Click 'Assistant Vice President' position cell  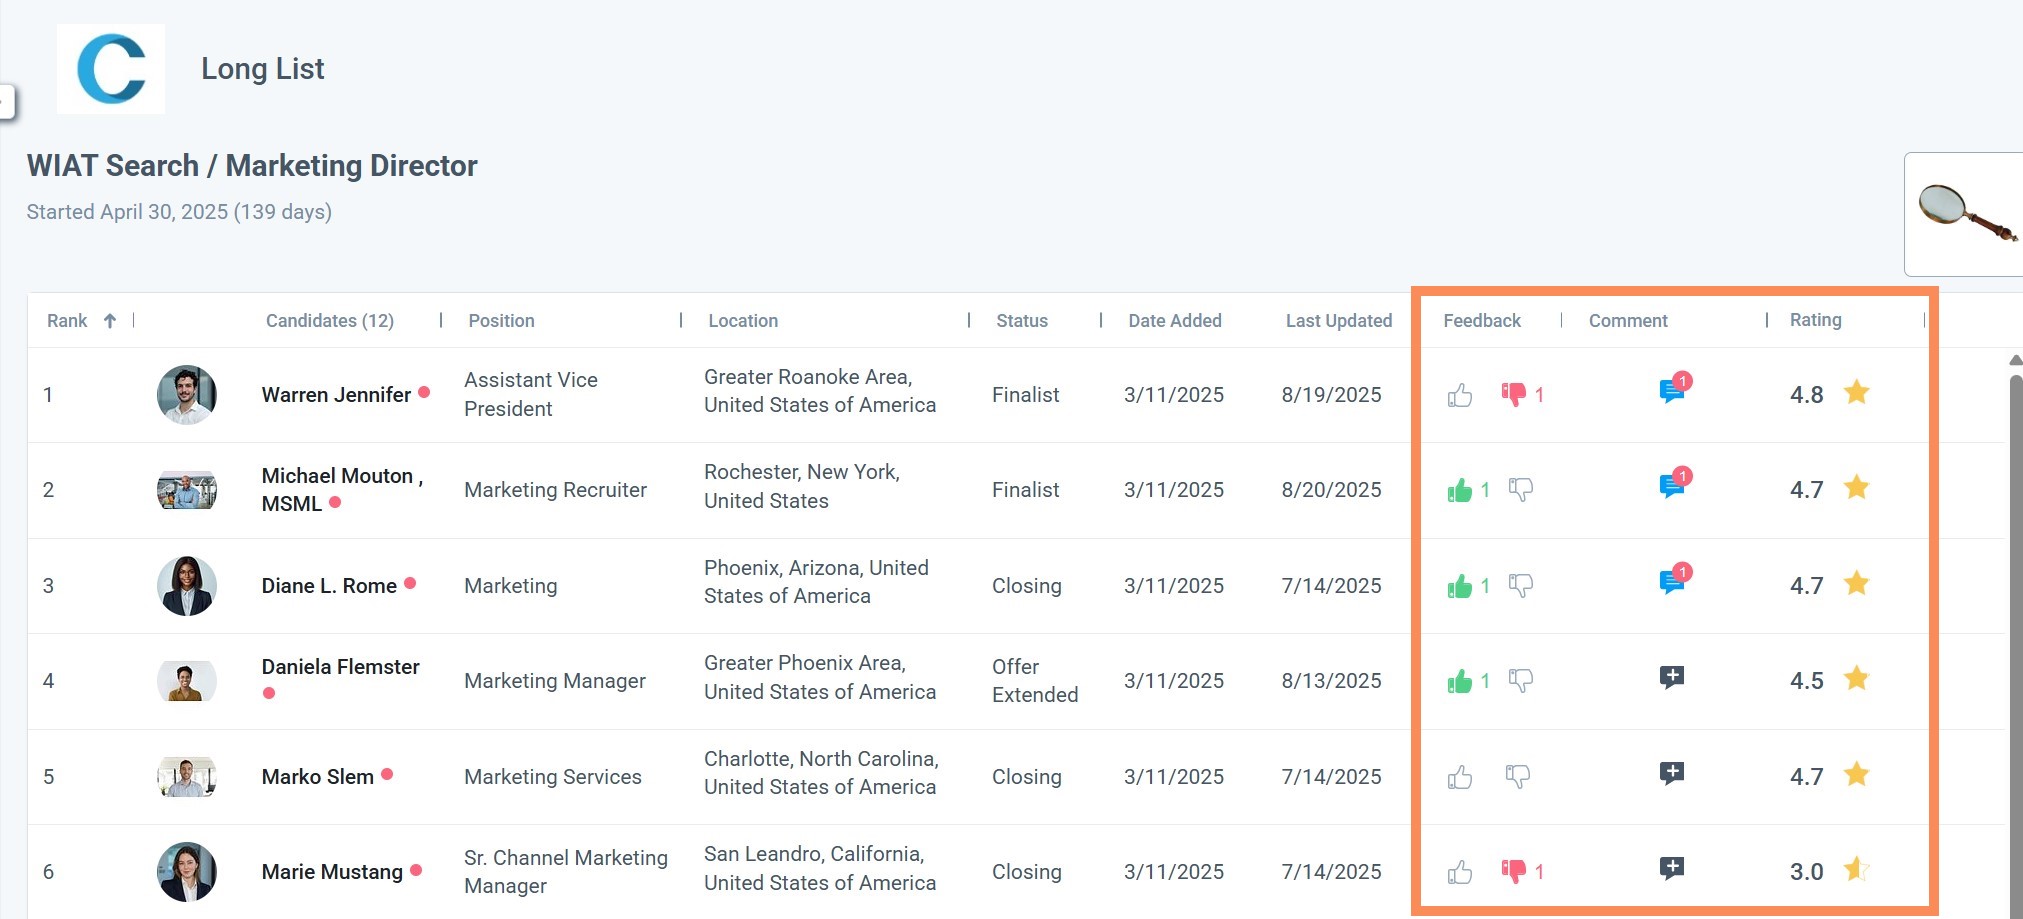click(531, 395)
